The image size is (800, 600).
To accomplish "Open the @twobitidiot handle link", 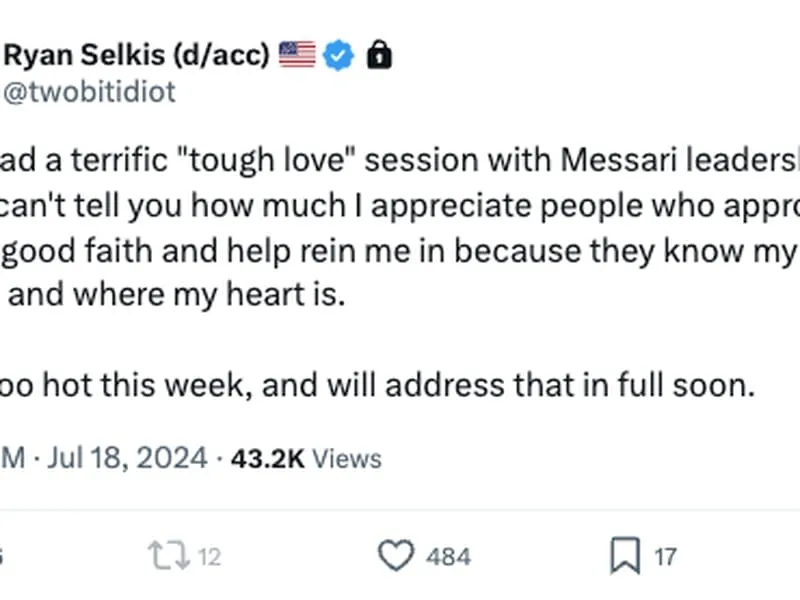I will click(89, 92).
